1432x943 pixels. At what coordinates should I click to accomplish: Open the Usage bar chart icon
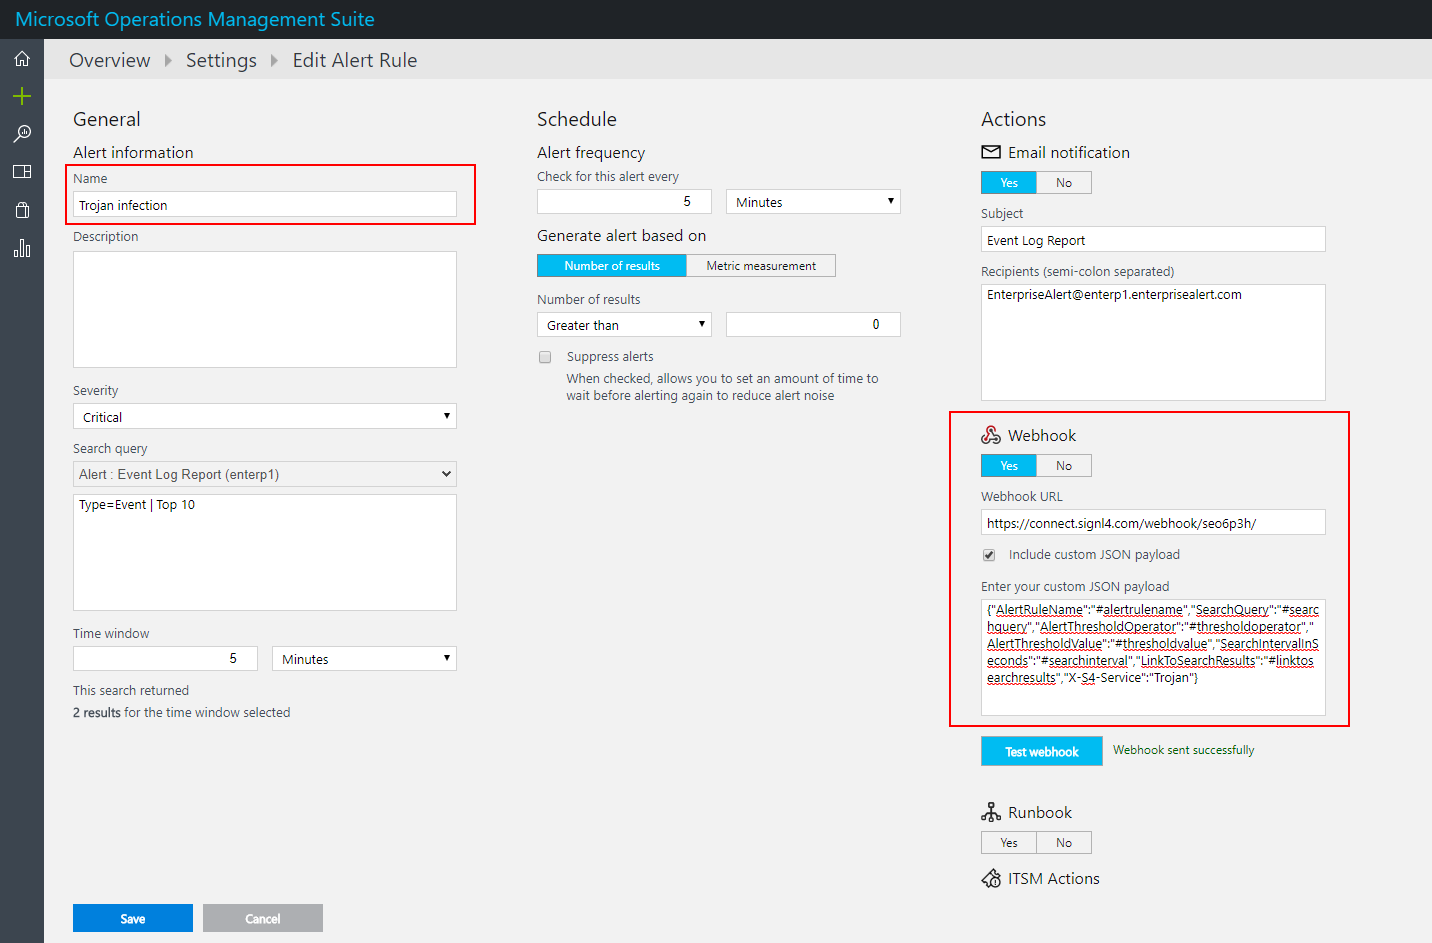click(x=22, y=248)
